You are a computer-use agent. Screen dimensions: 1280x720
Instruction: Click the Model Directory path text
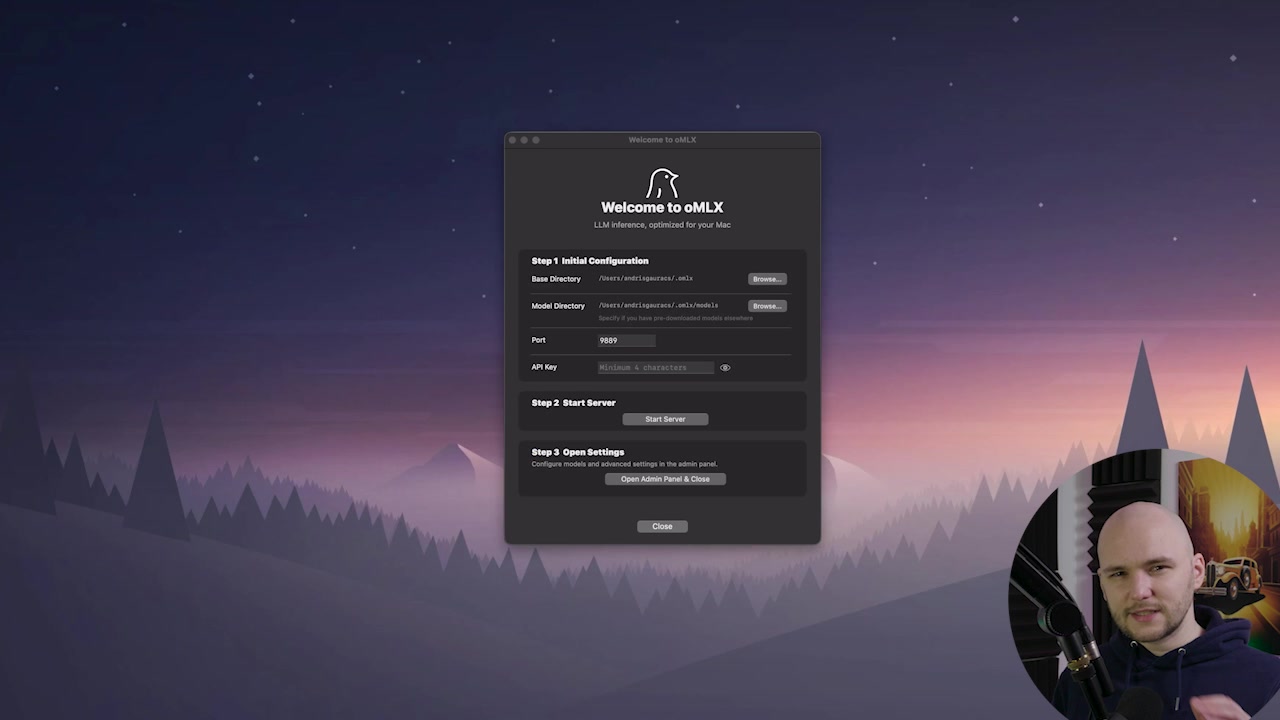(x=658, y=305)
